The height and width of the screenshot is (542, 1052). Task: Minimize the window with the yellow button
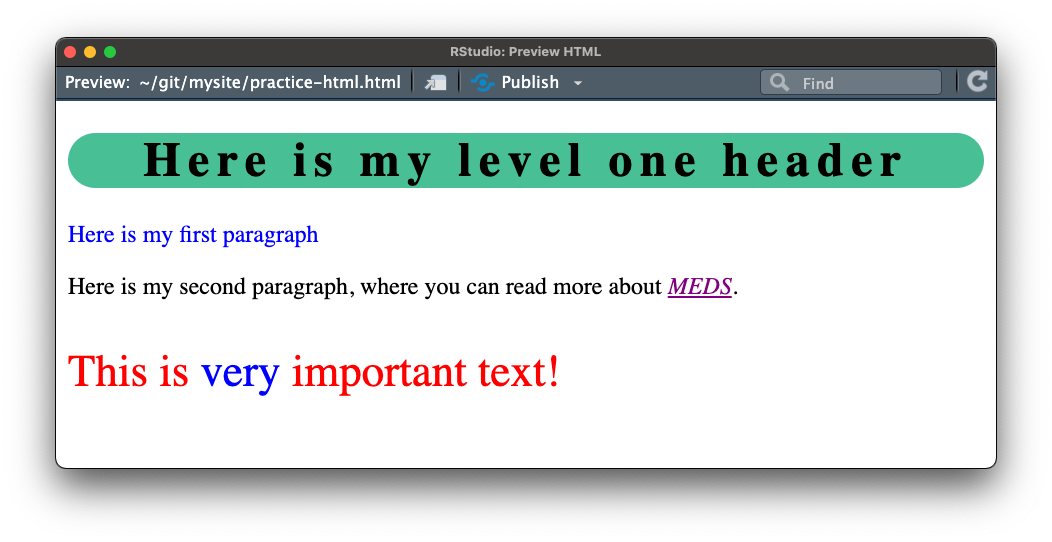click(90, 52)
